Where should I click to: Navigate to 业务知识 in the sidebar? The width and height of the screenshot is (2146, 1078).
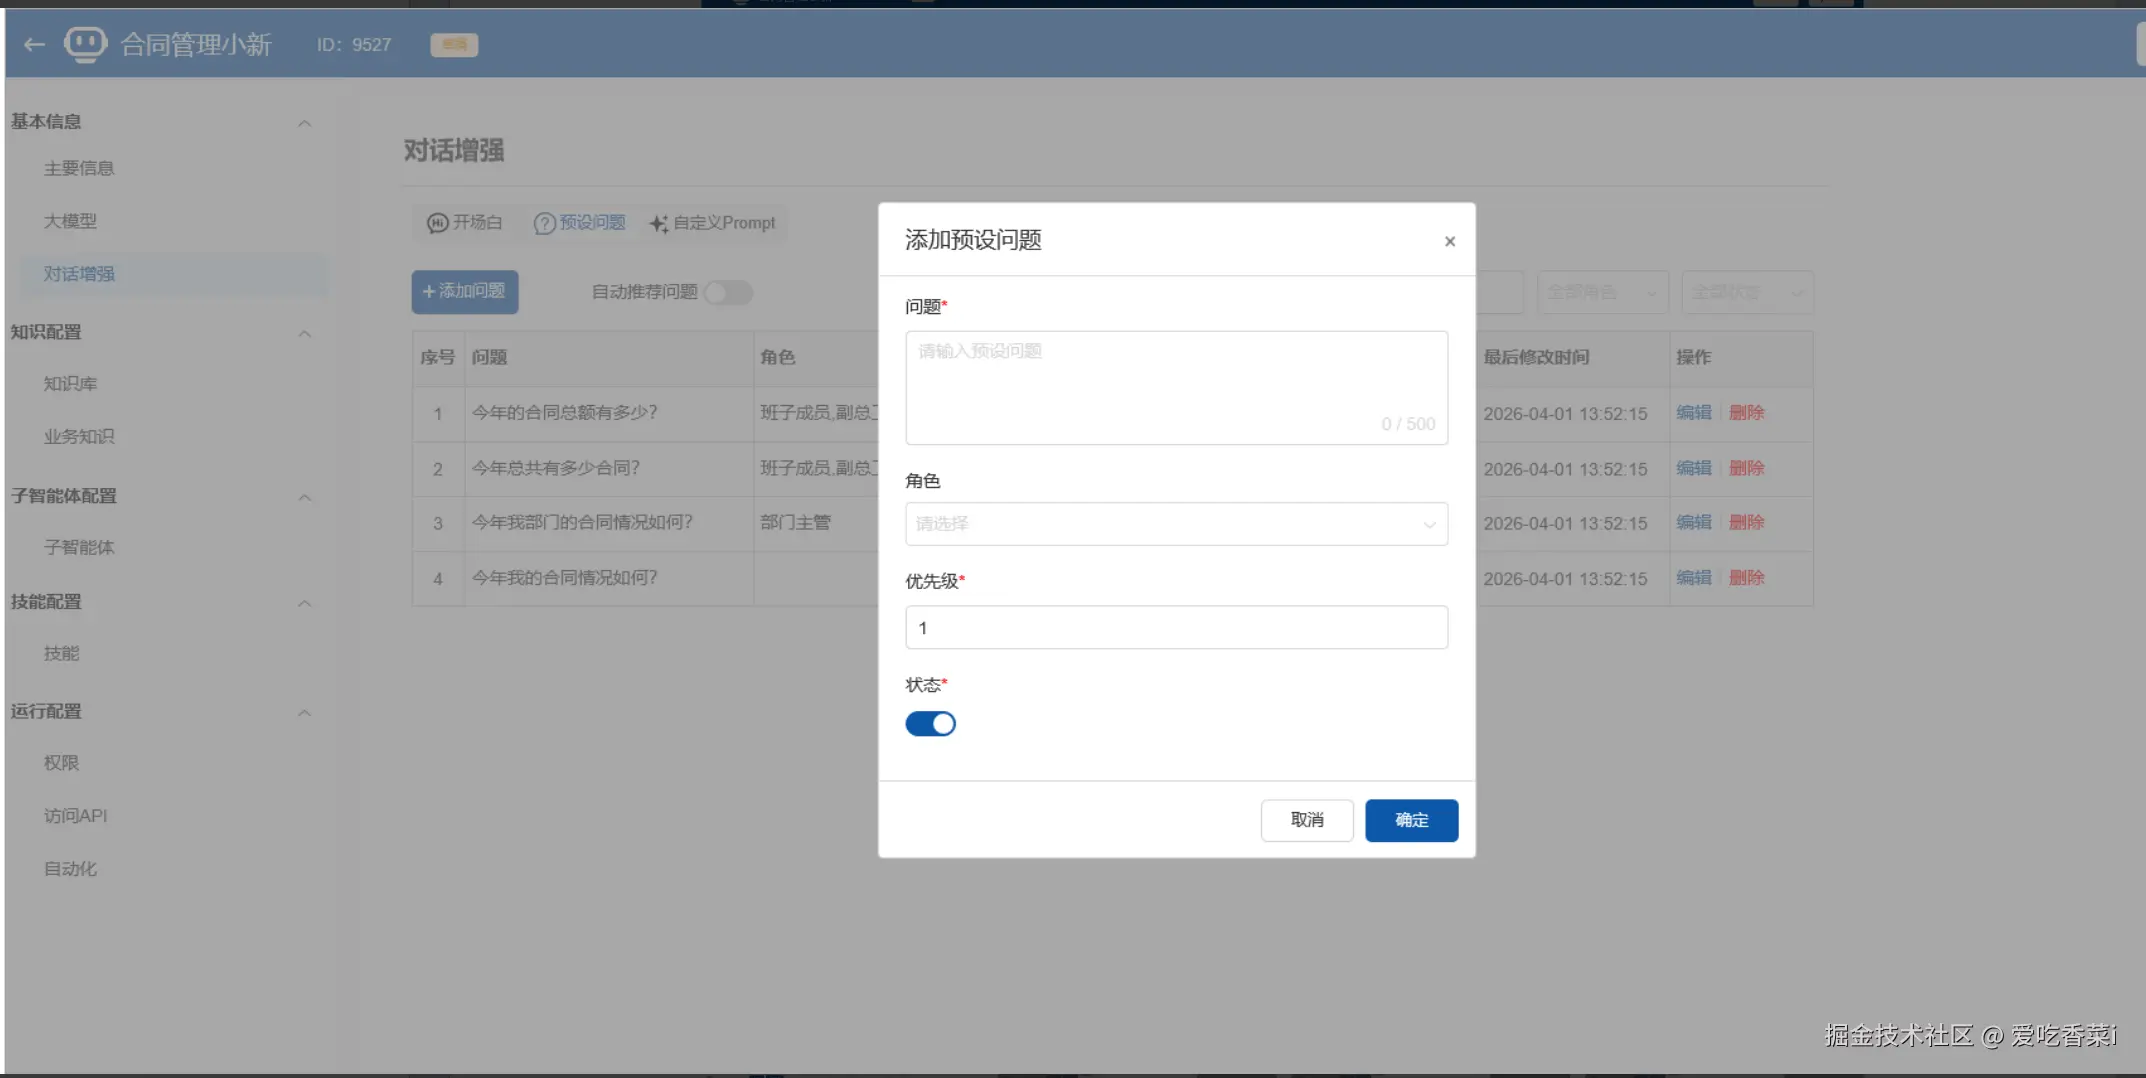click(79, 436)
